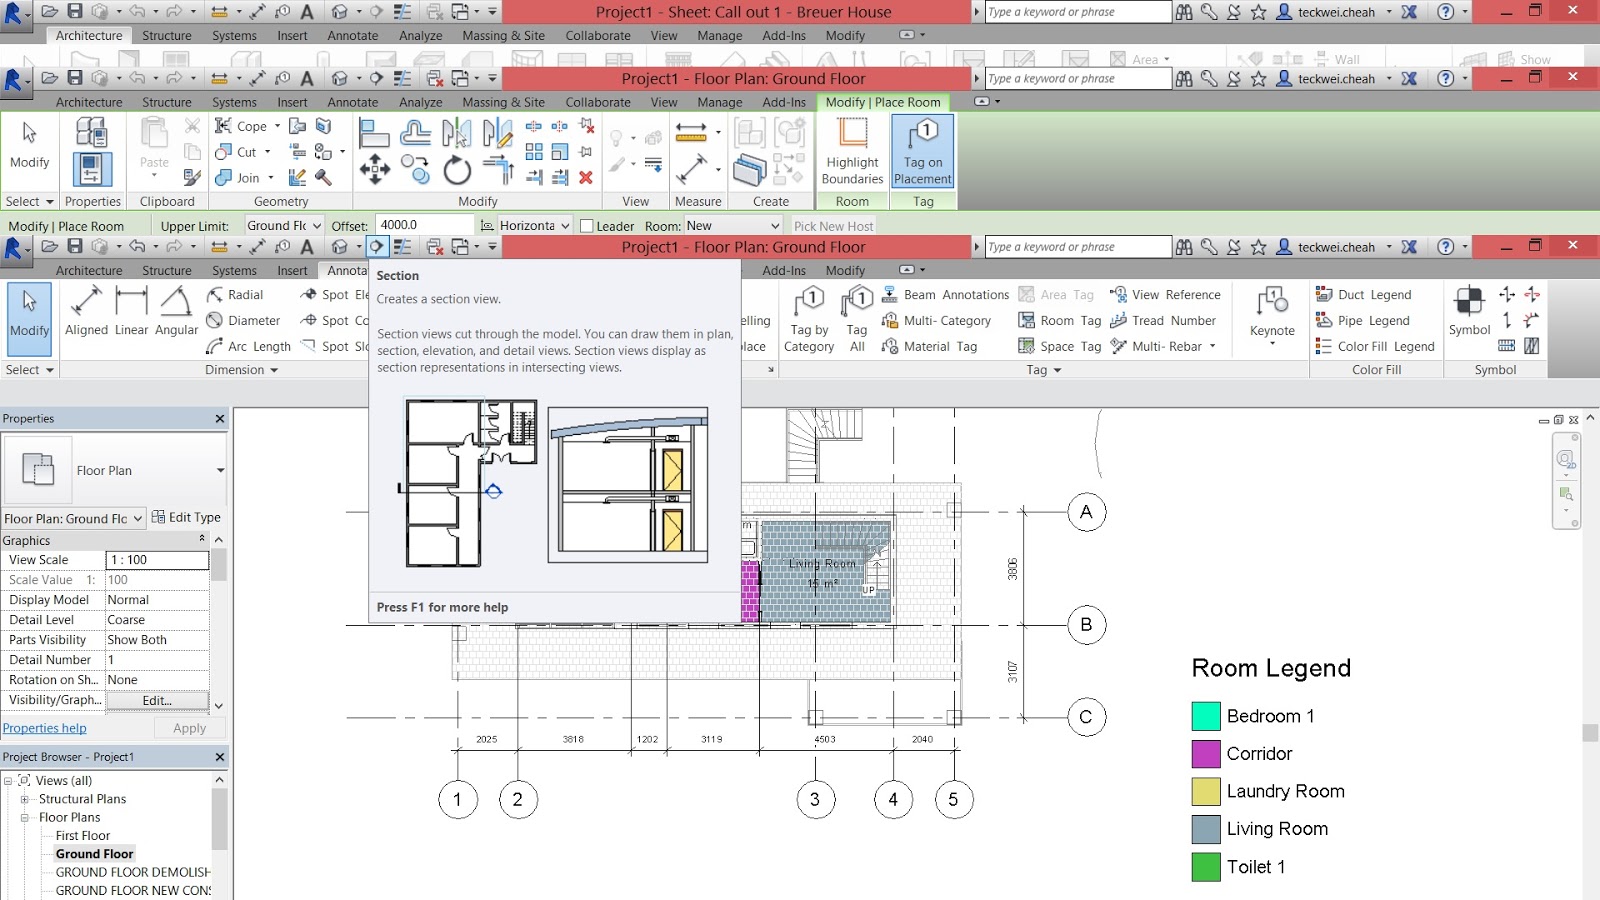This screenshot has width=1600, height=900.
Task: Collapse the Floor Plans tree node
Action: tap(25, 818)
